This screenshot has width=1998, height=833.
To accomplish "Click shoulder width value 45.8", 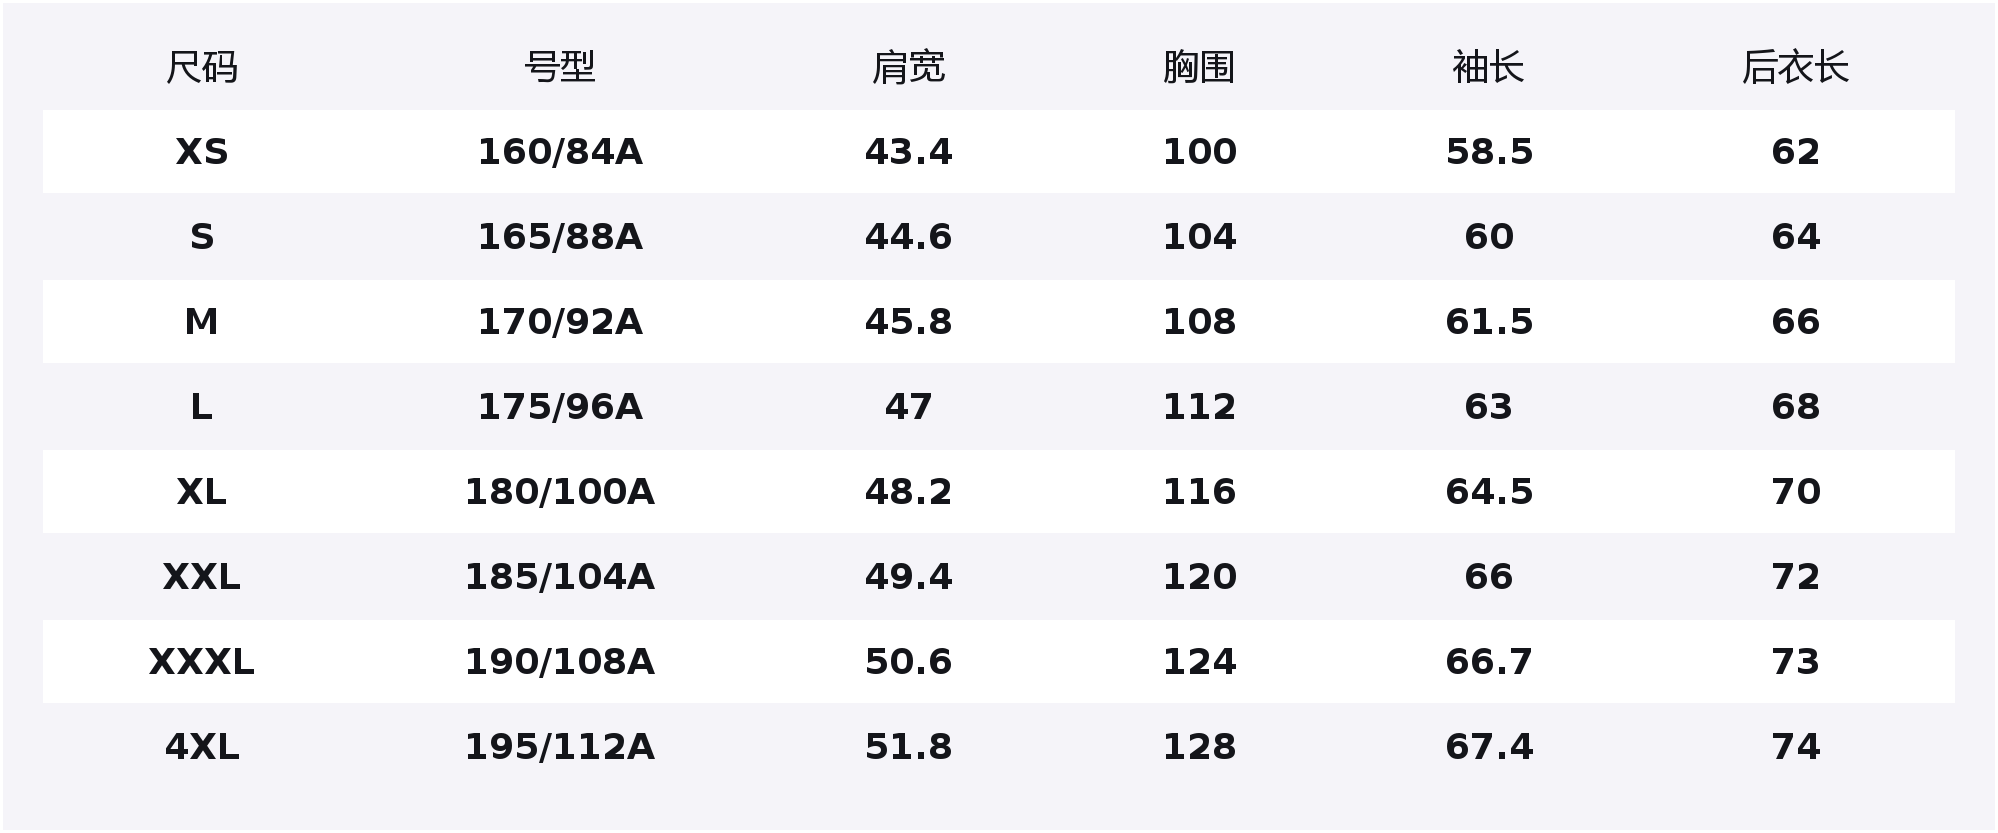I will (908, 322).
